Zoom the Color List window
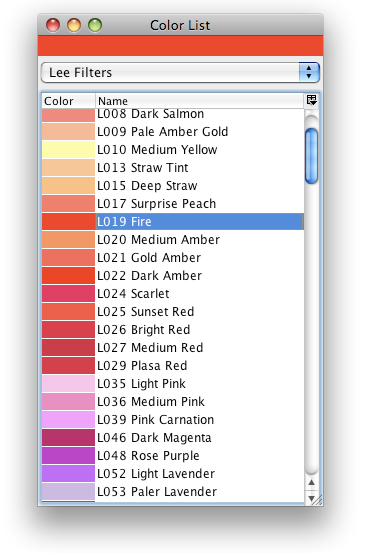 click(95, 25)
